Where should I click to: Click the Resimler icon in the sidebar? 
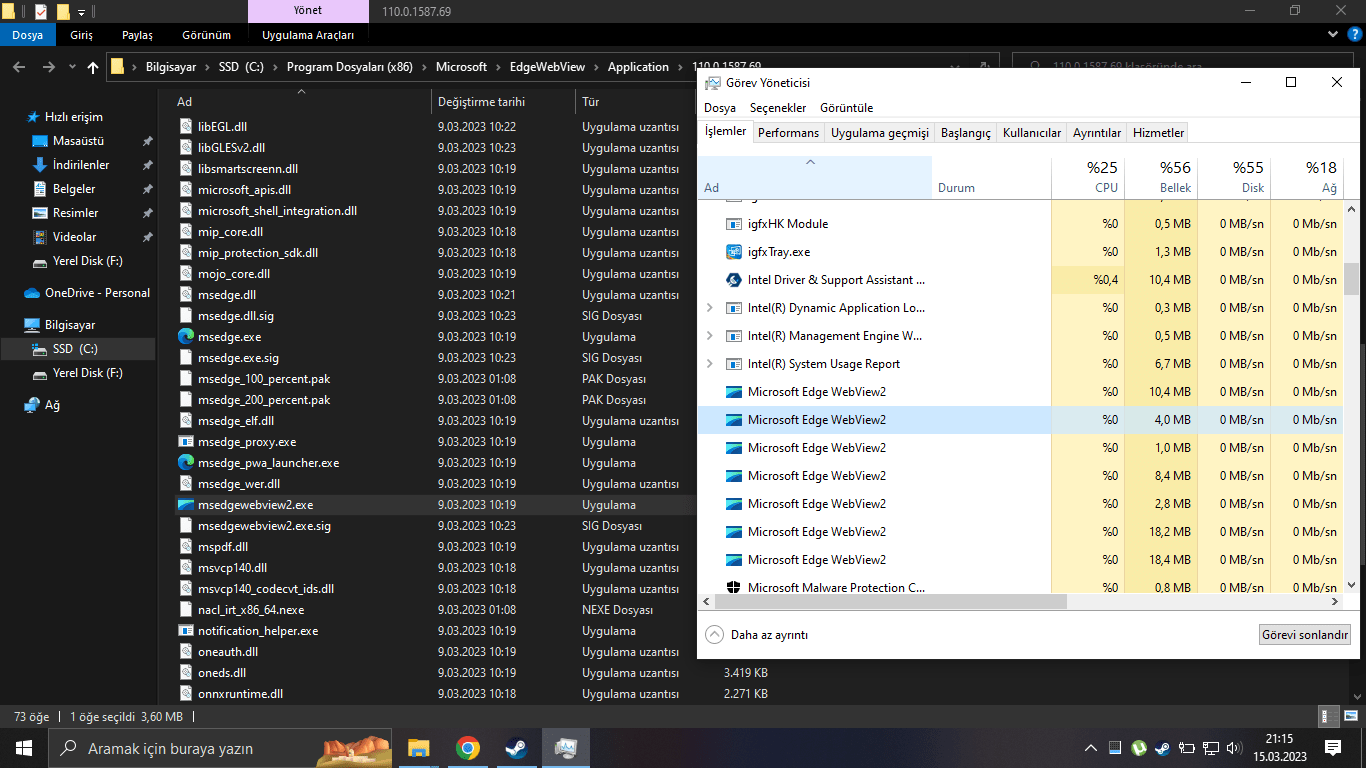point(40,213)
